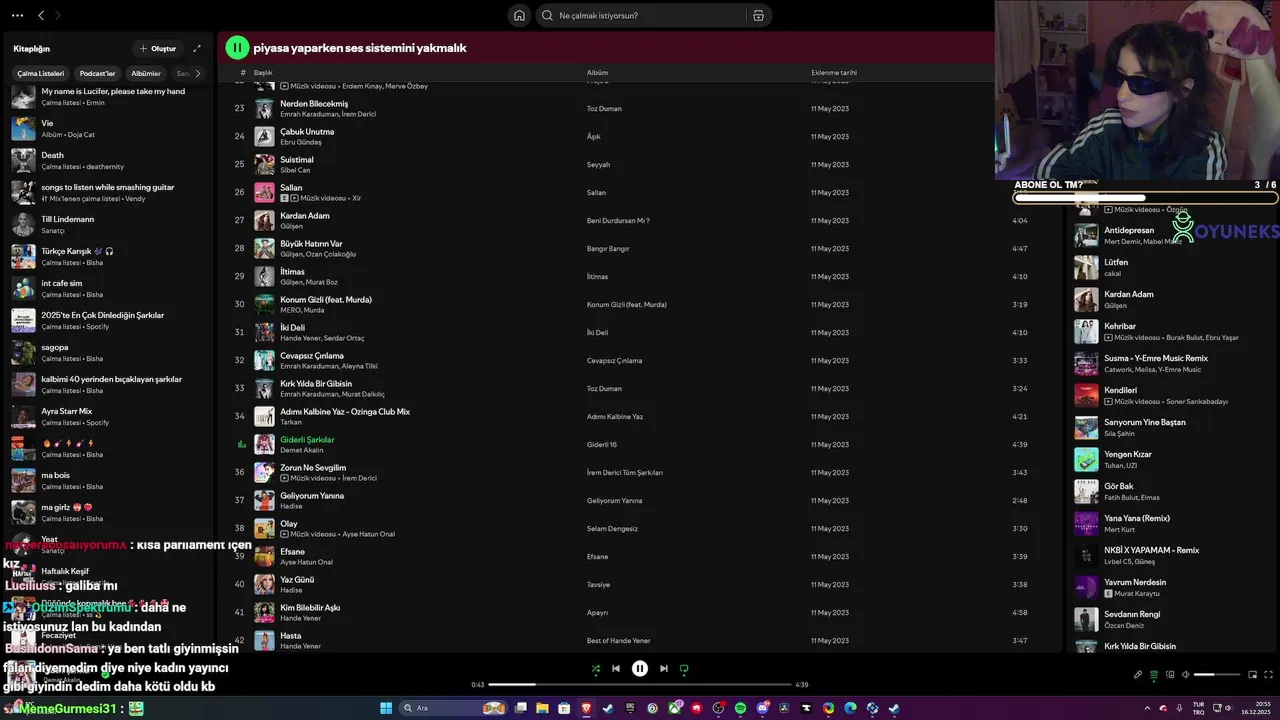The height and width of the screenshot is (720, 1280).
Task: Open int cafe sim playlist
Action: [x=110, y=288]
